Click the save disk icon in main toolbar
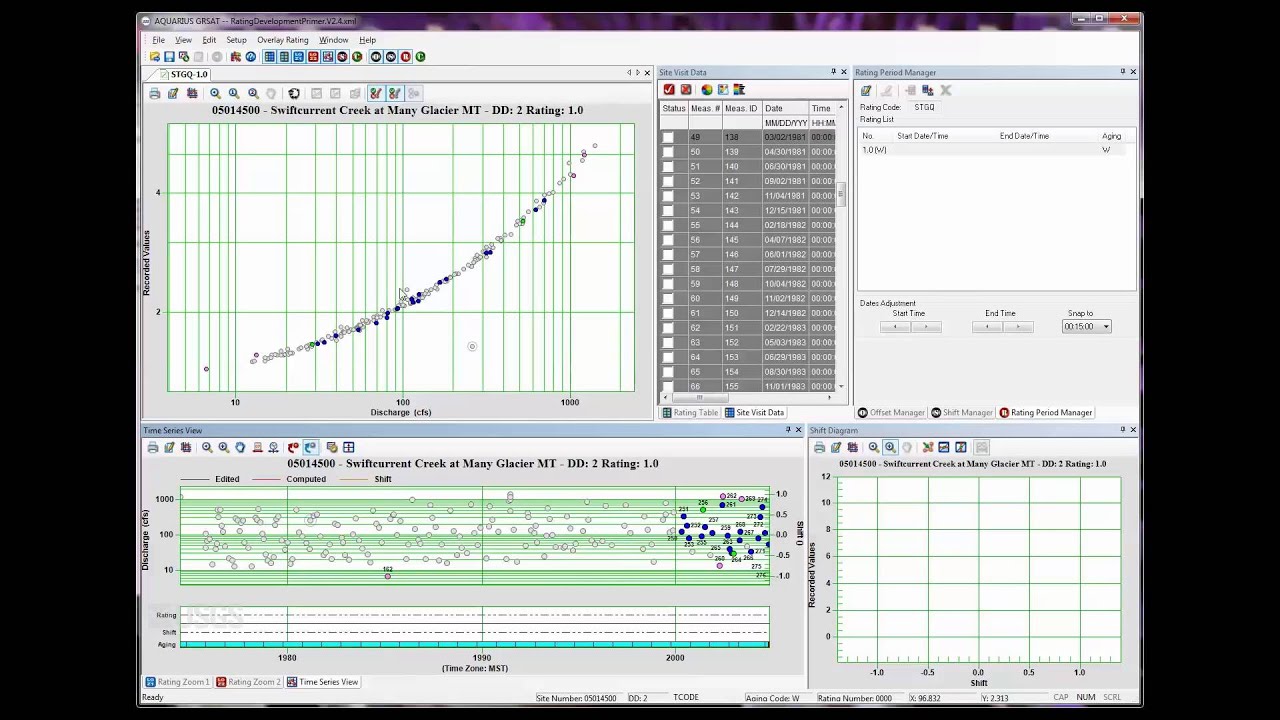Screen dimensions: 1280x720 169,57
